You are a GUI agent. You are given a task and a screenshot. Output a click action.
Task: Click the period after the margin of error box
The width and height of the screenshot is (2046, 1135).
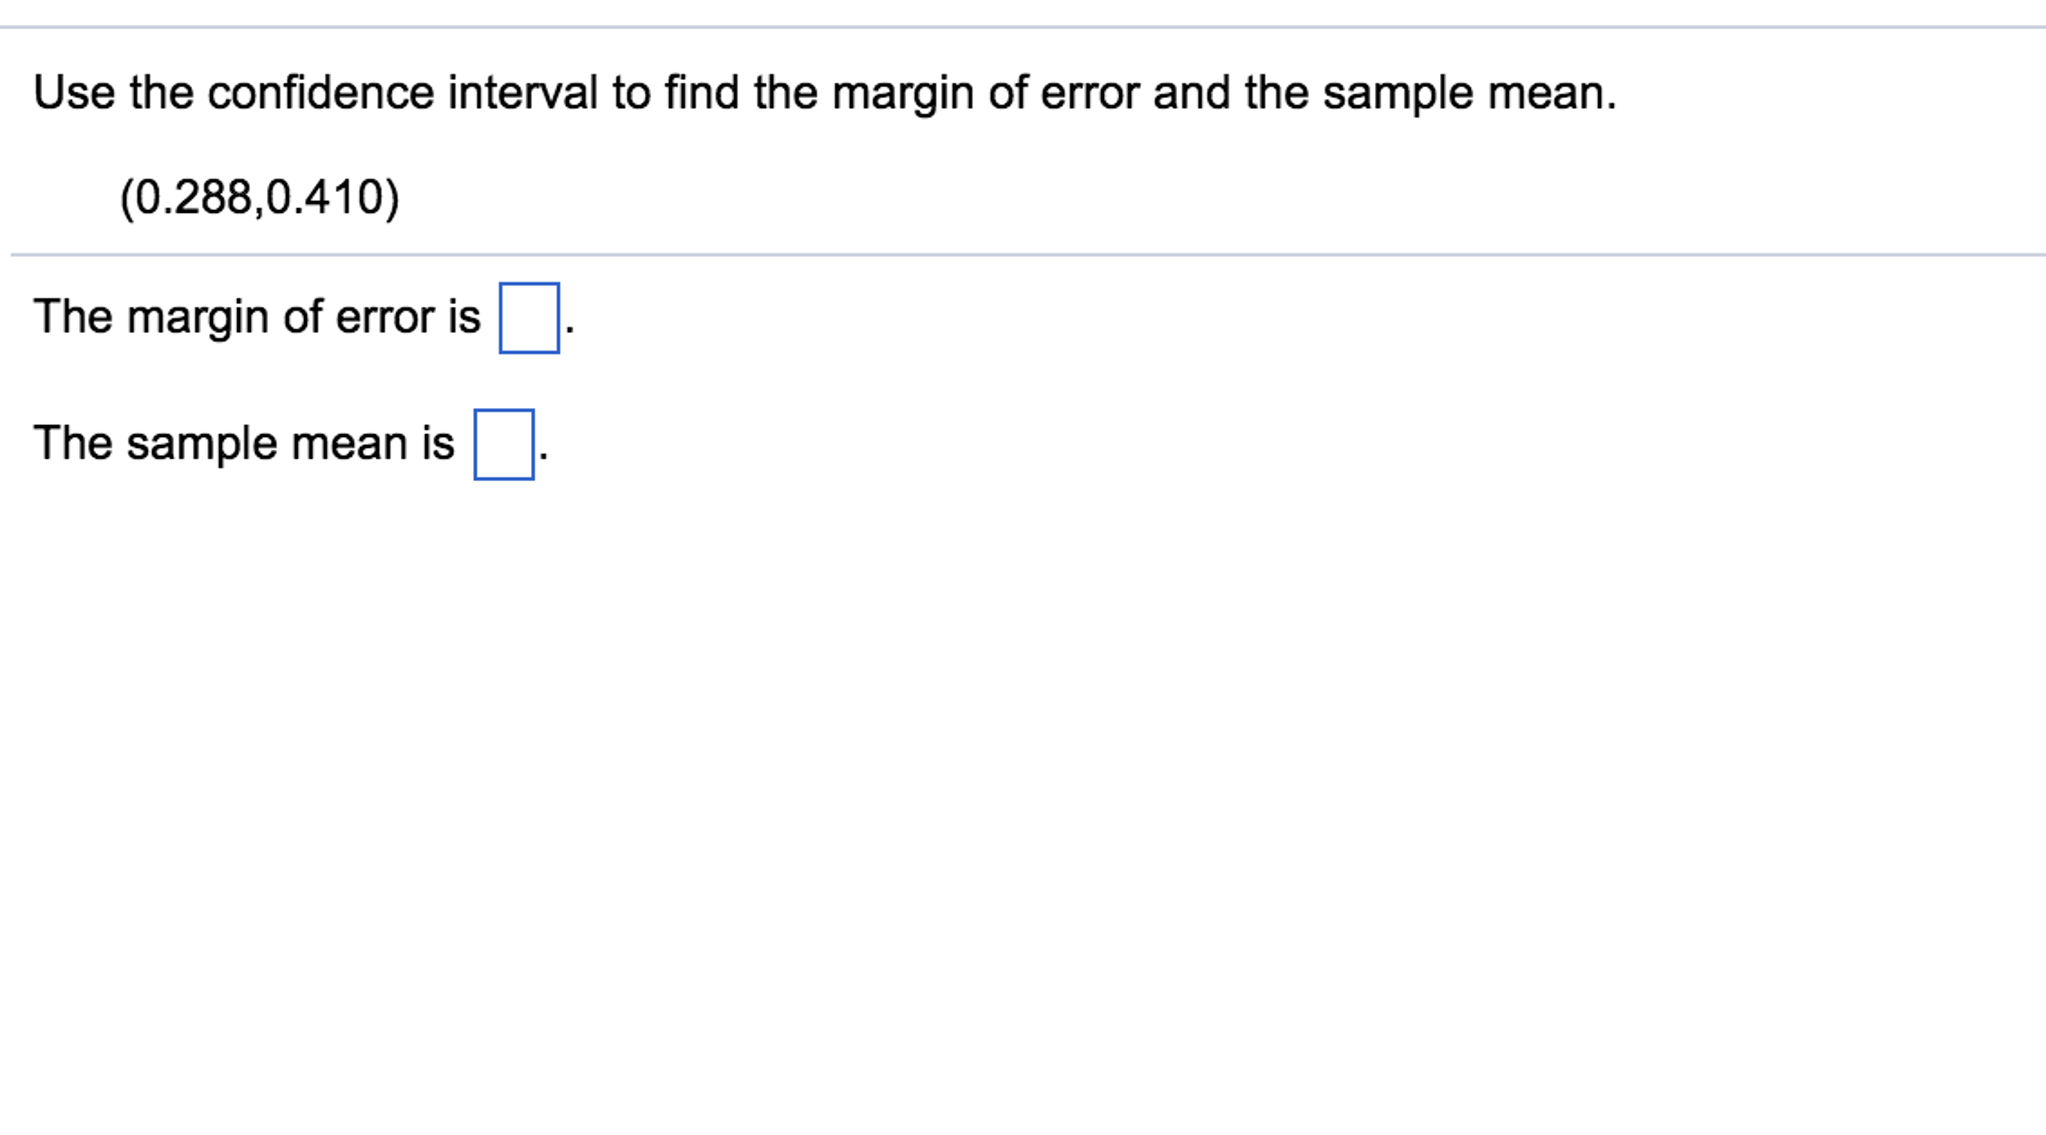[569, 331]
